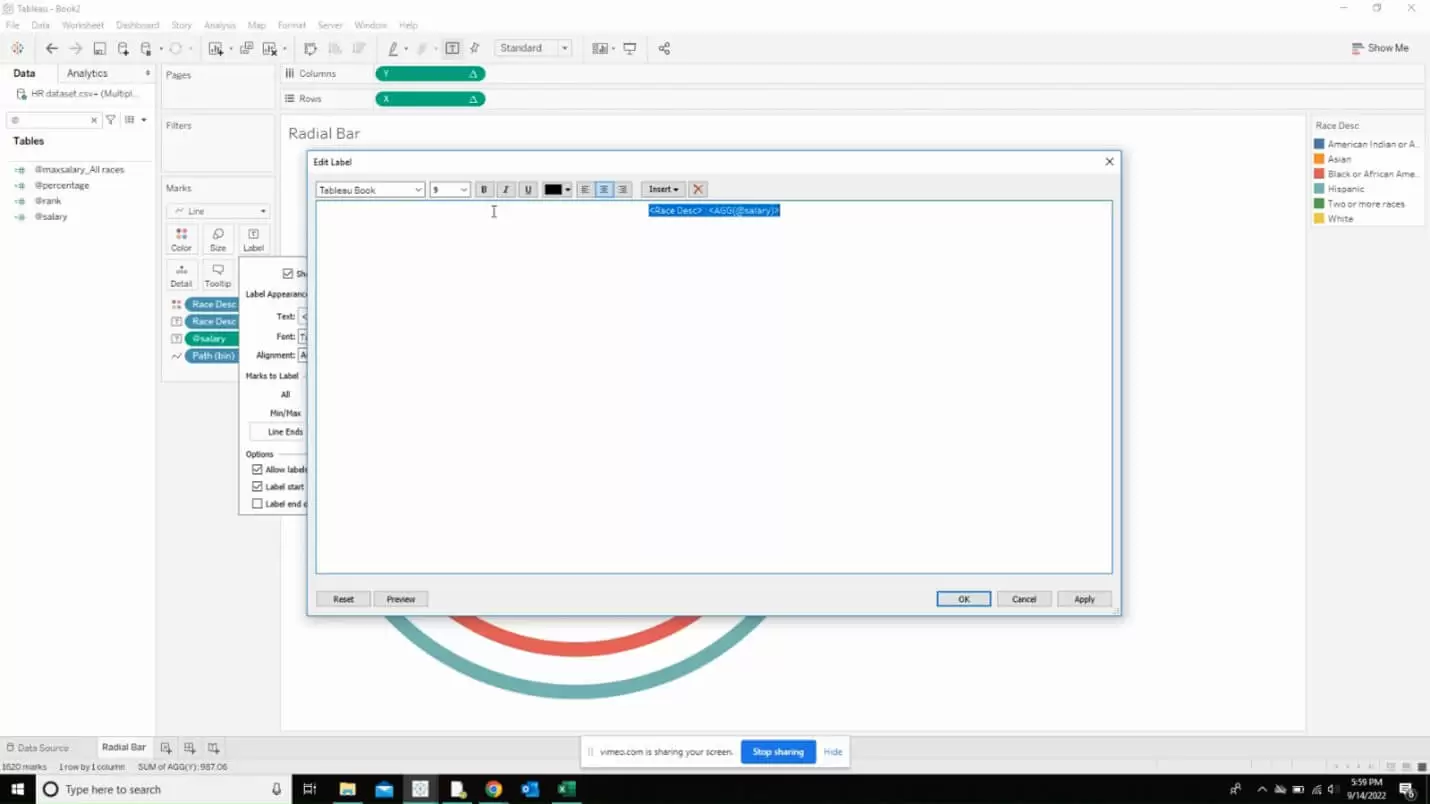Enable the Label end of line checkbox
This screenshot has height=804, width=1430.
(257, 504)
